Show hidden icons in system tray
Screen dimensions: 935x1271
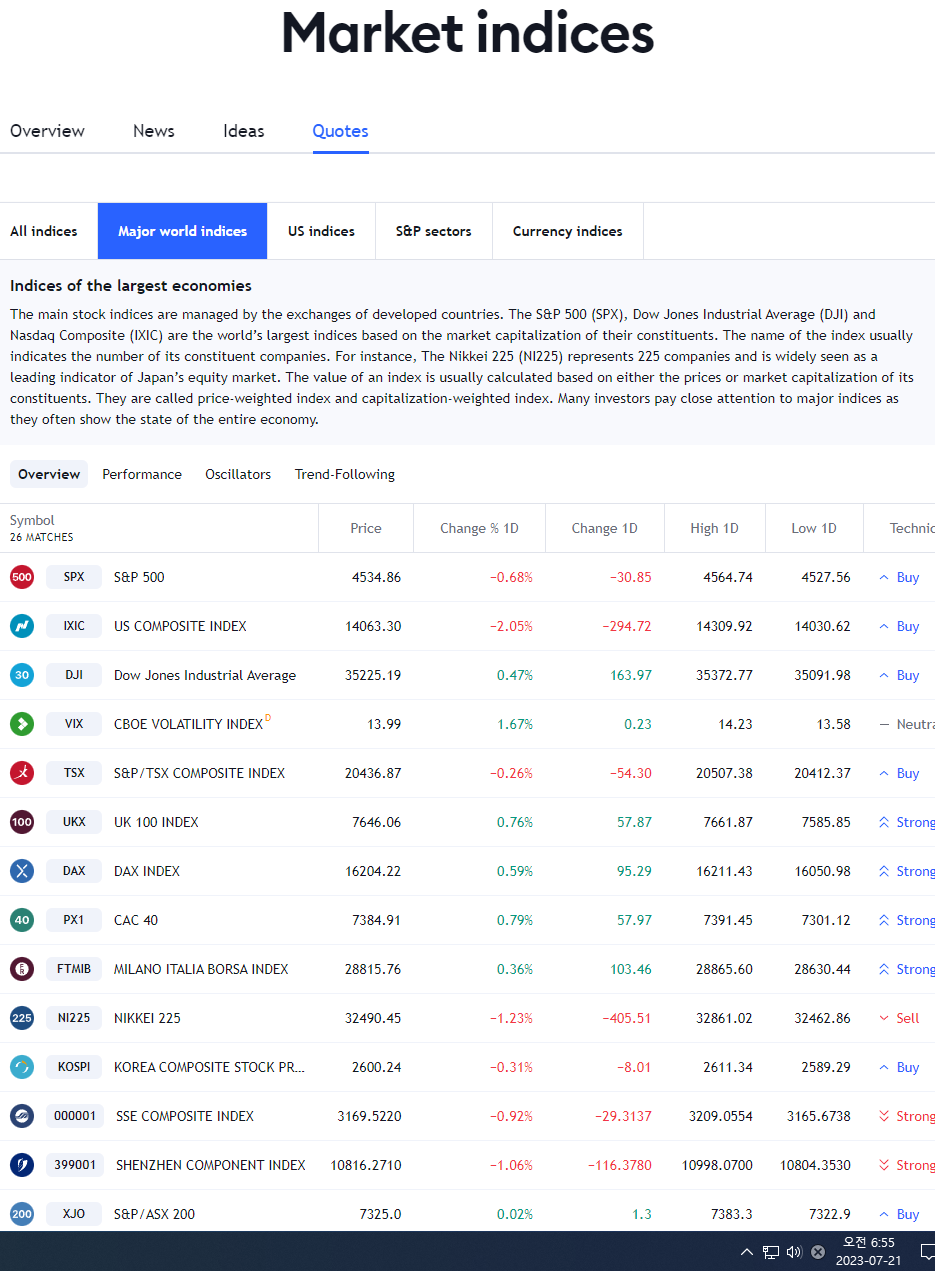[x=747, y=1252]
